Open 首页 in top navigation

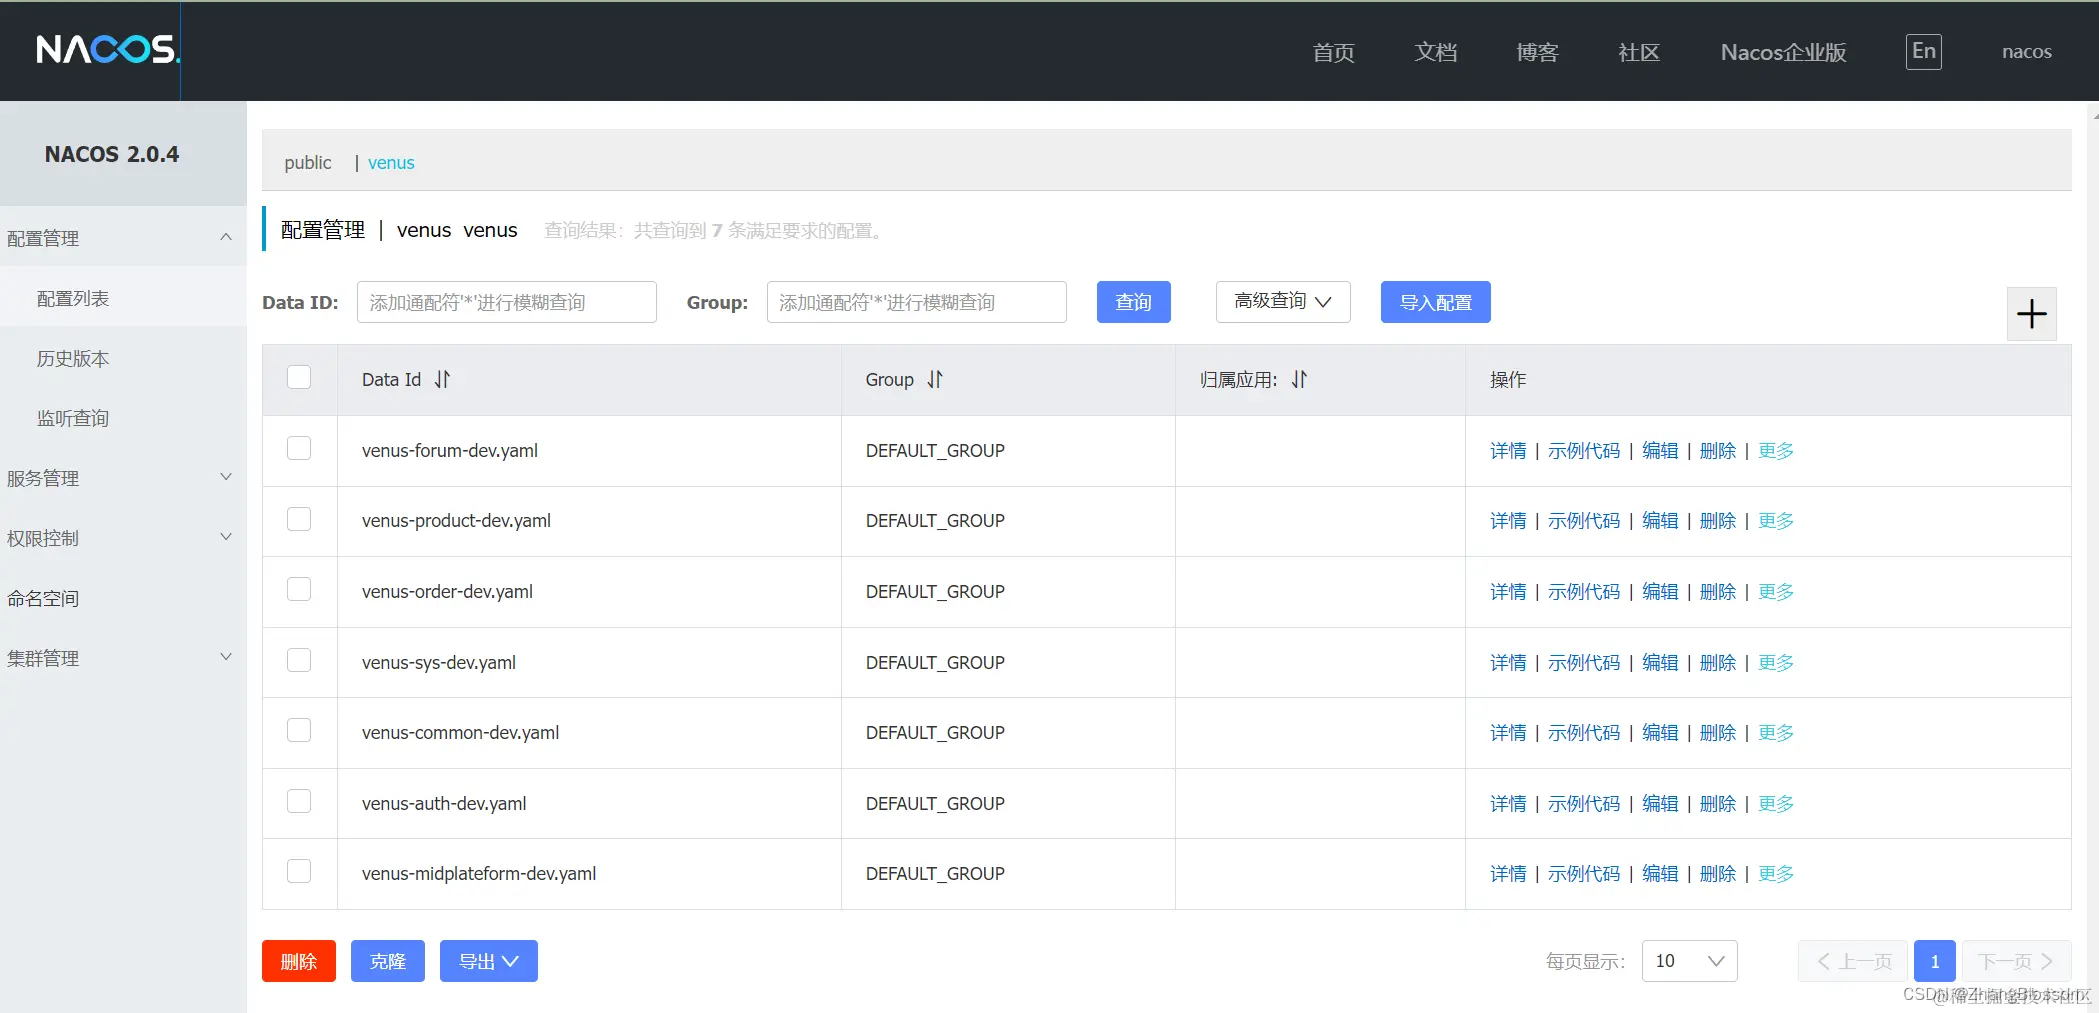tap(1333, 52)
